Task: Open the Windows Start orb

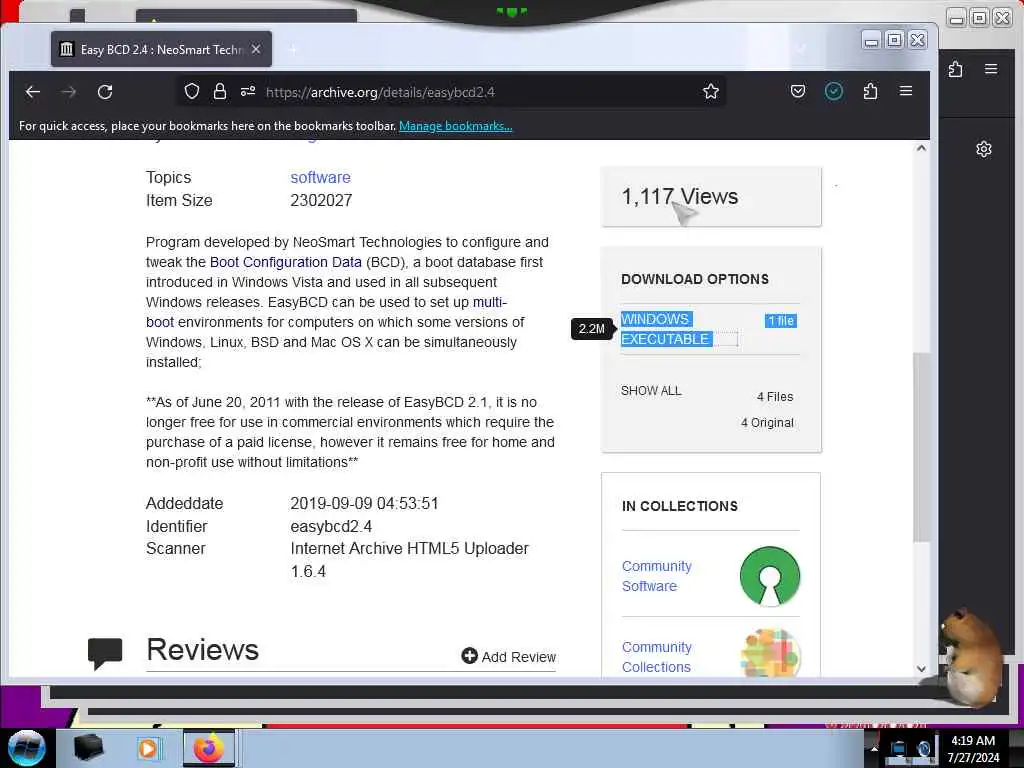Action: (27, 748)
